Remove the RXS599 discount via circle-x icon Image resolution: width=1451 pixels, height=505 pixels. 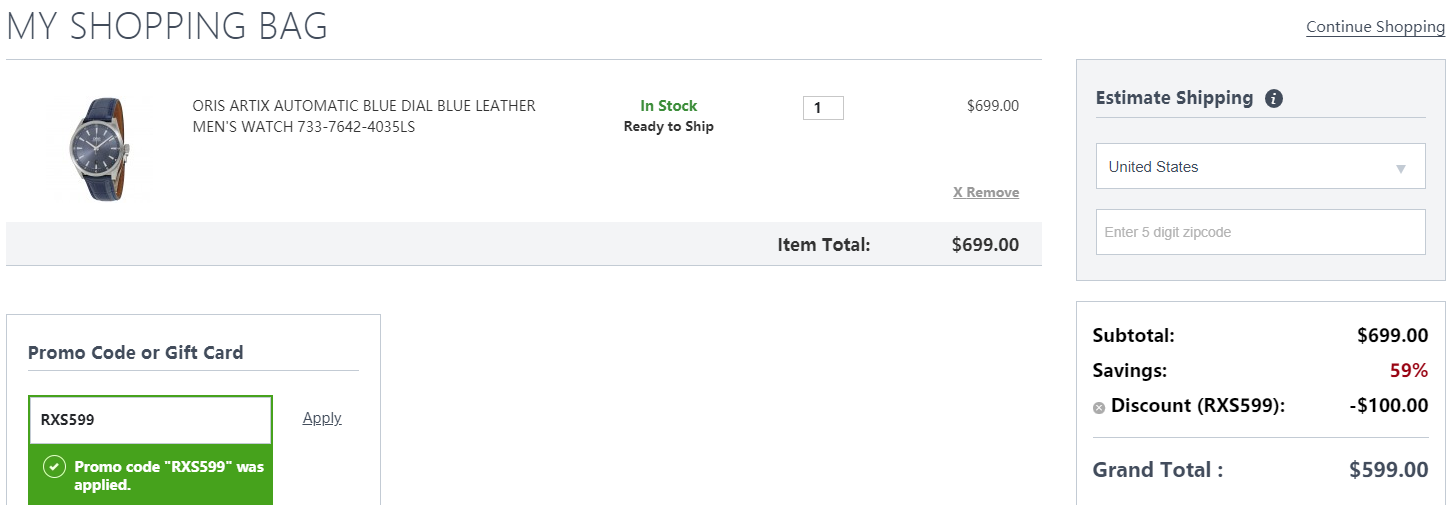(1099, 407)
